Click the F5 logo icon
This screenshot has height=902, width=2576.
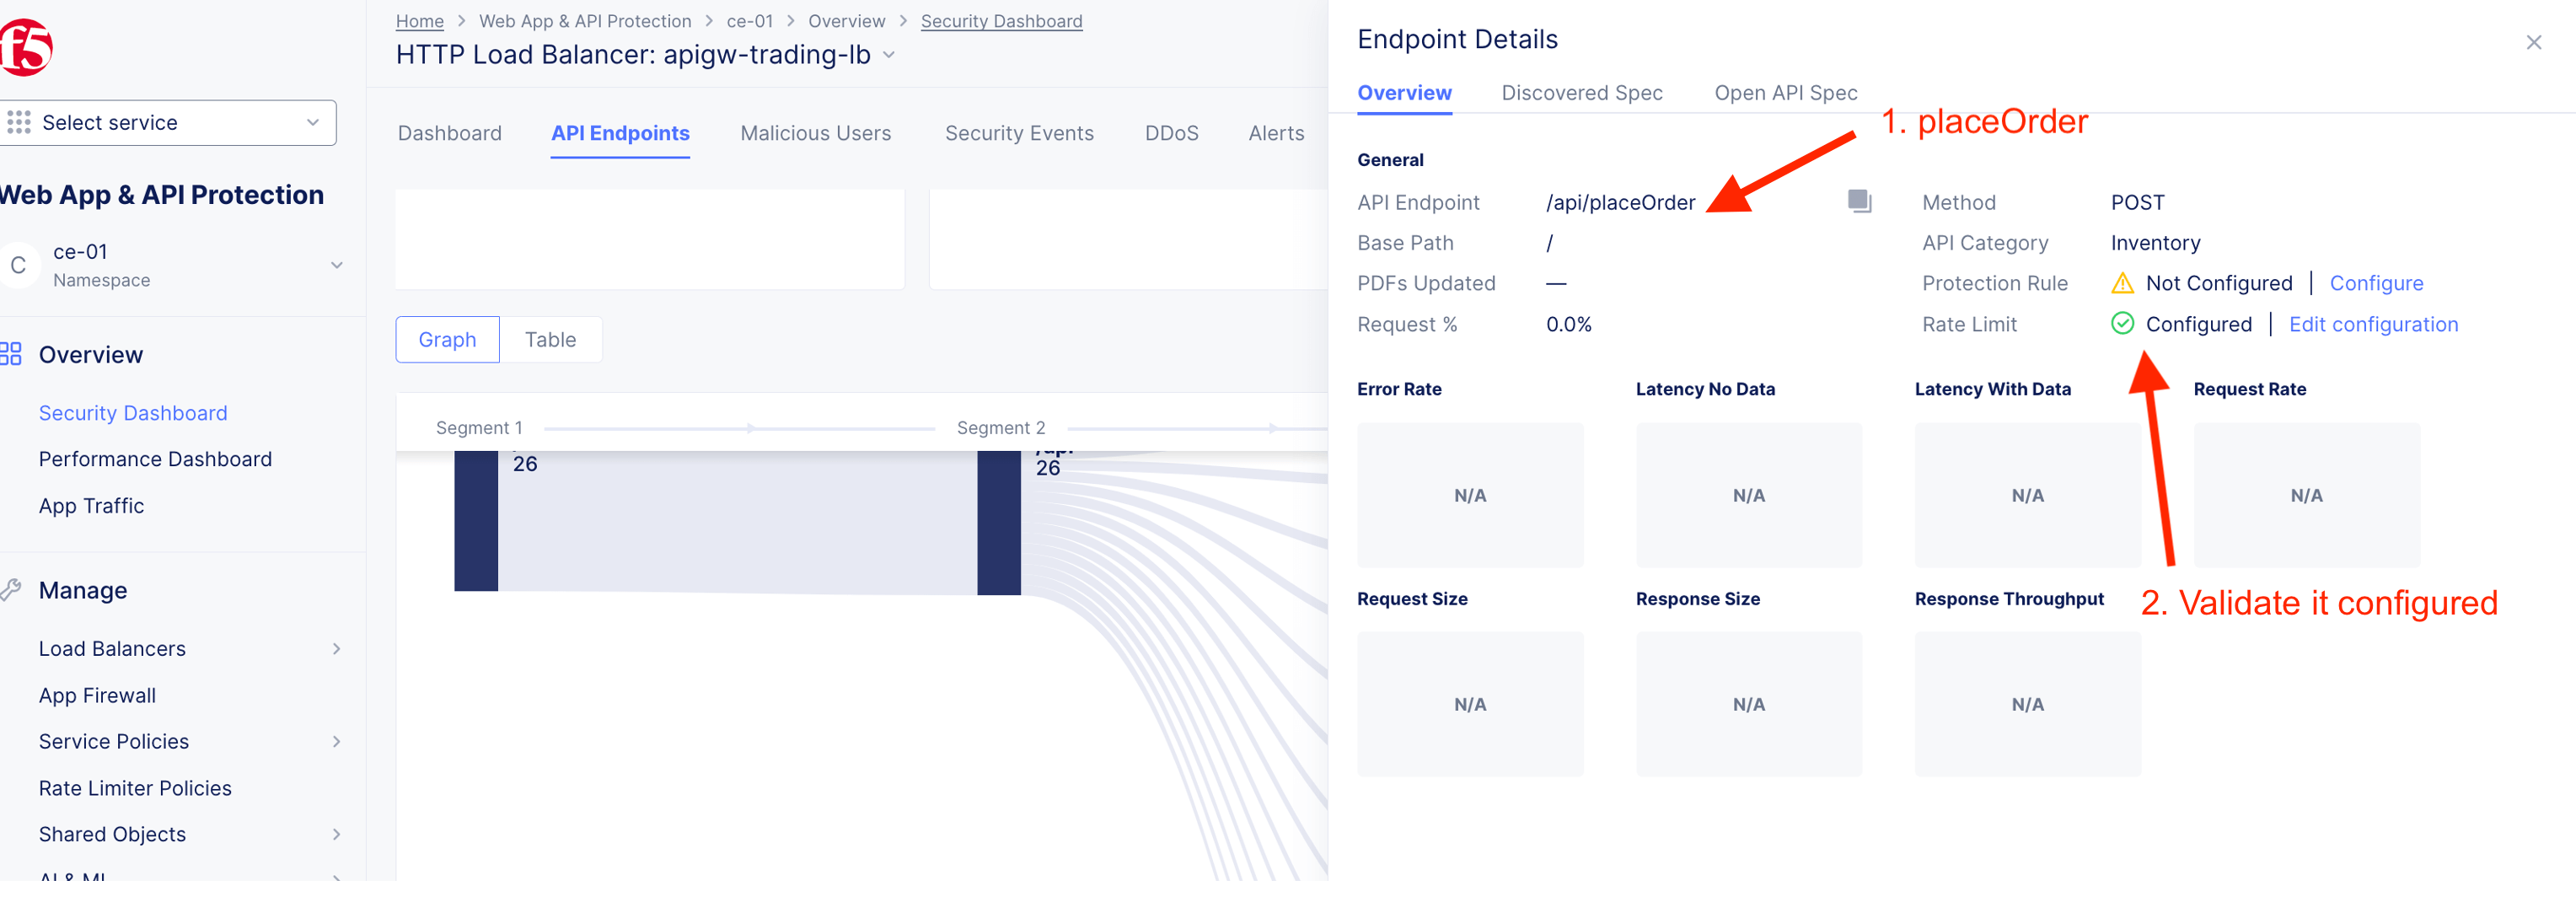[25, 47]
